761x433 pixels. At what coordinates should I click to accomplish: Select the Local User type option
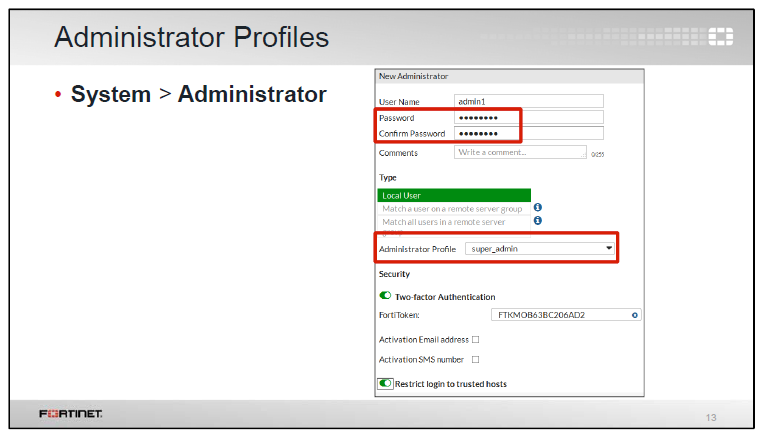pyautogui.click(x=453, y=195)
